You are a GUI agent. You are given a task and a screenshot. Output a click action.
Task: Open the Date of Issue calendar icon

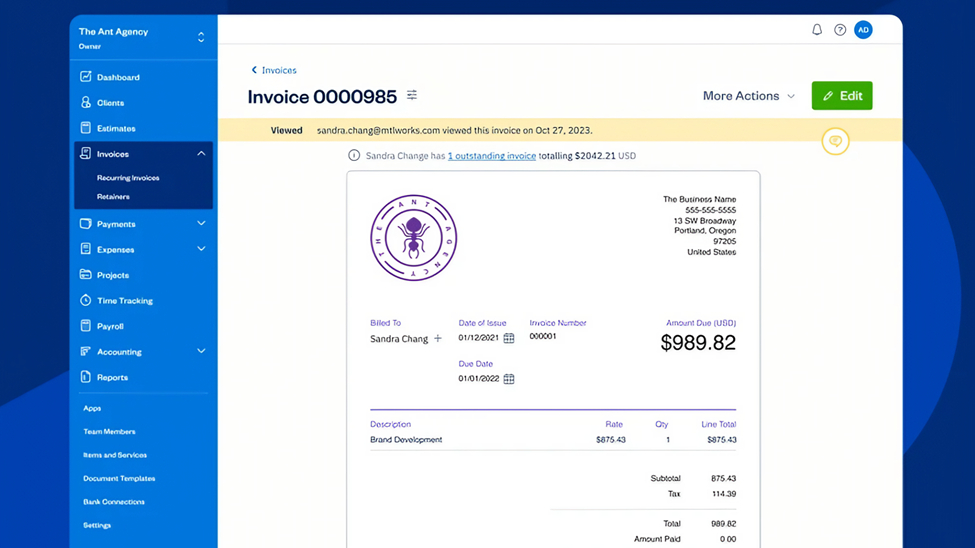tap(509, 338)
